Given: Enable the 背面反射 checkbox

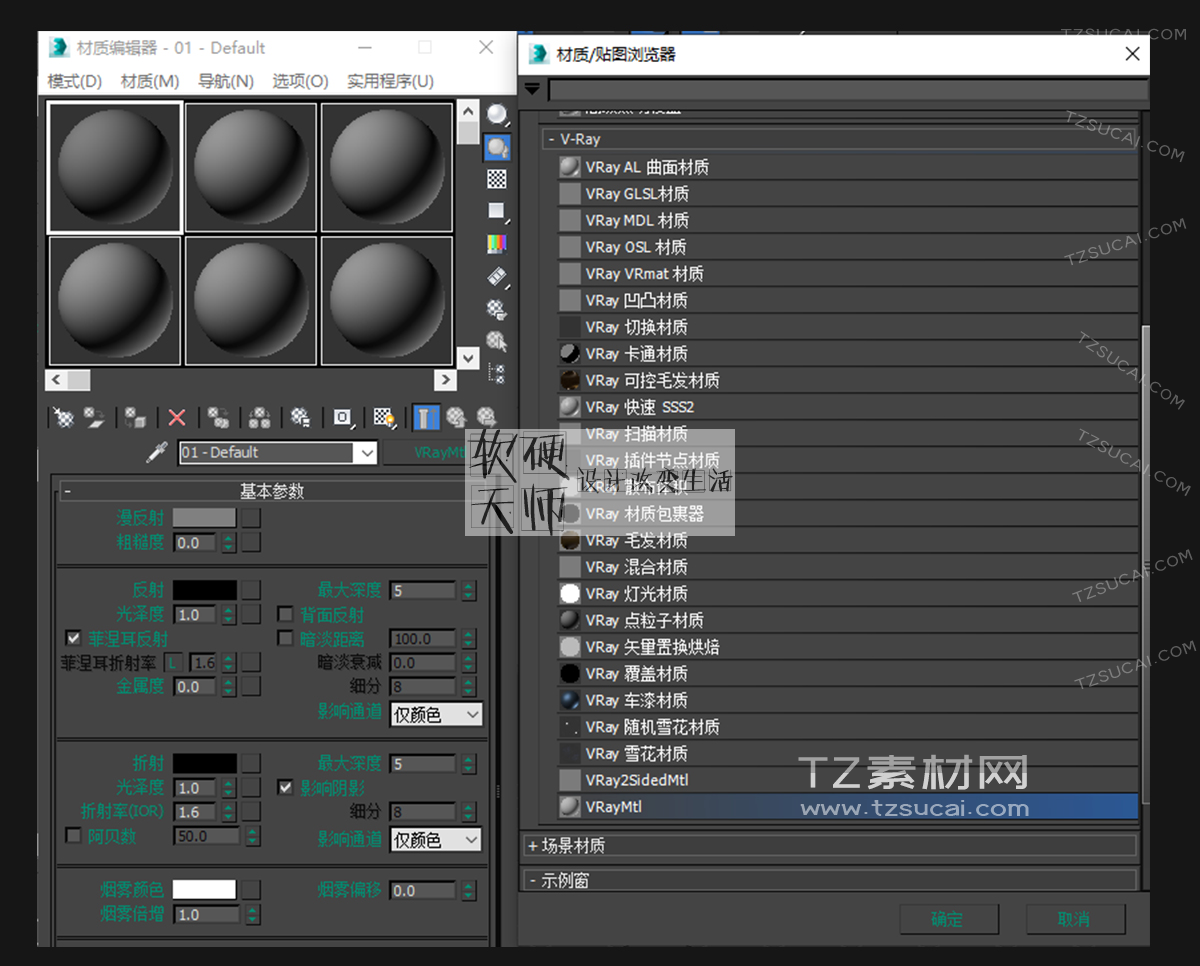Looking at the screenshot, I should [x=285, y=614].
